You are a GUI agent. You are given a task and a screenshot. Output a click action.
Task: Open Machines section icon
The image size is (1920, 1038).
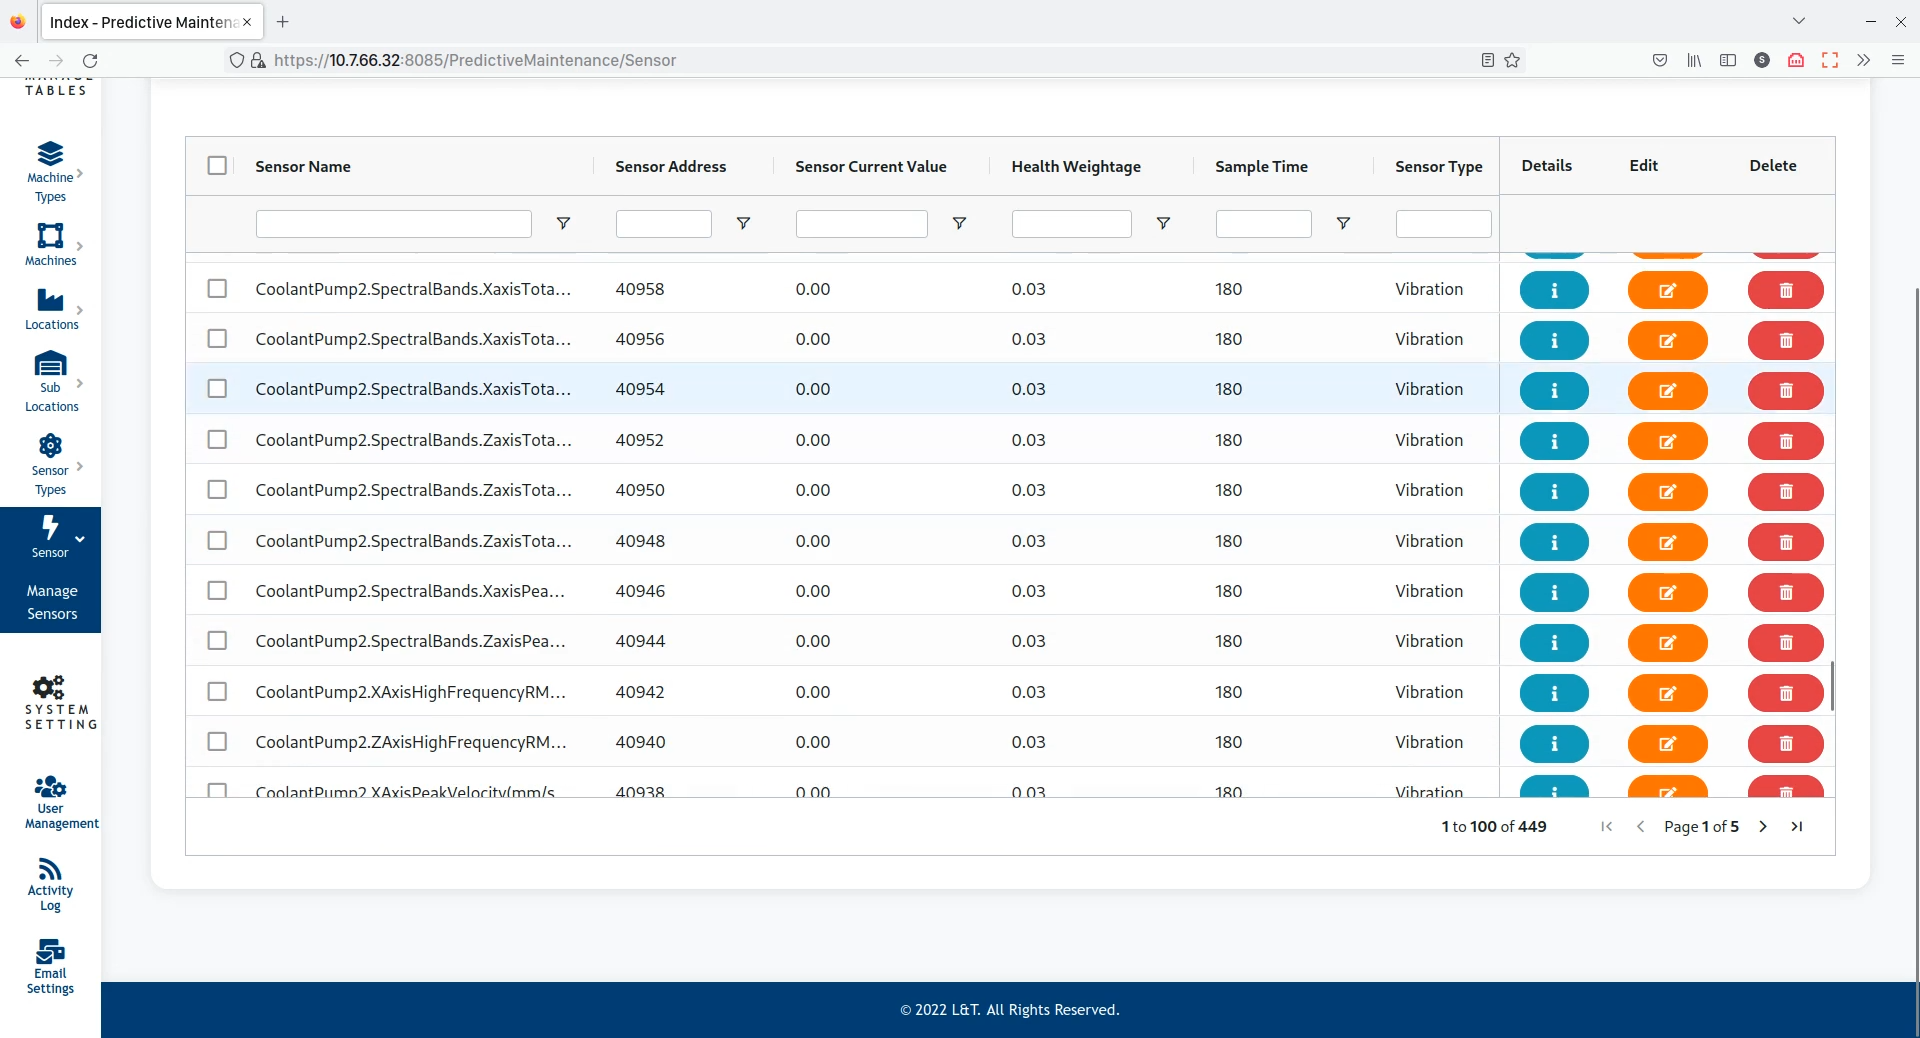[50, 235]
